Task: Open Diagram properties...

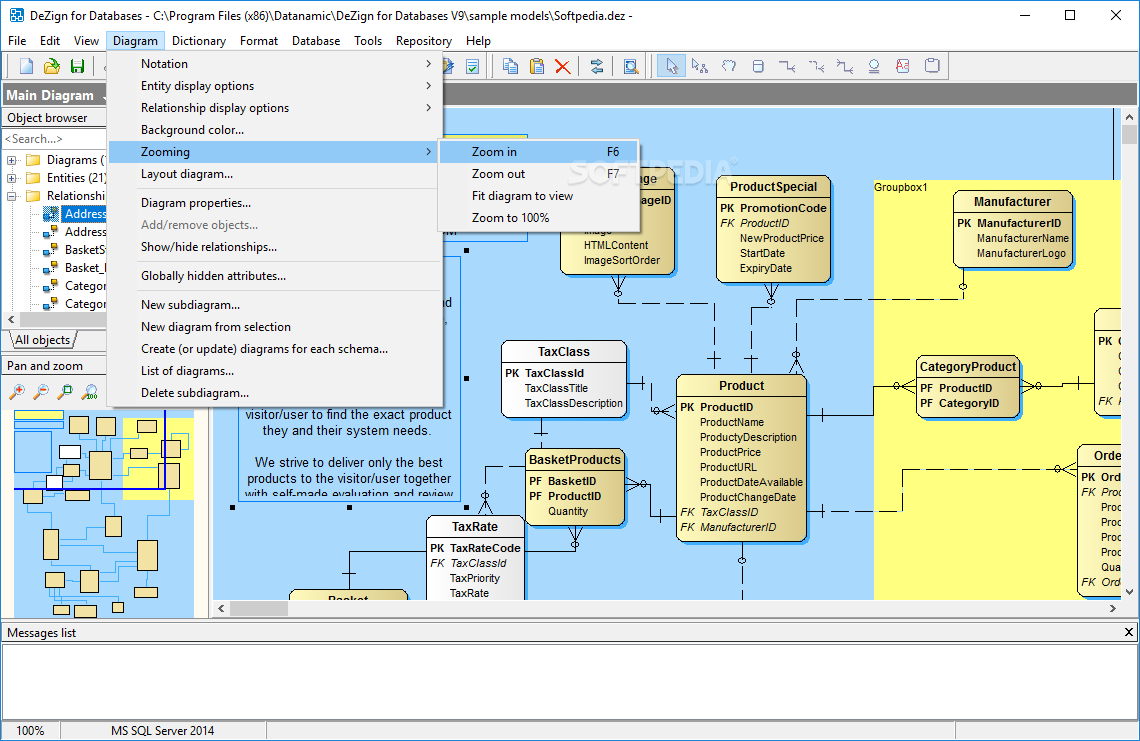Action: click(275, 203)
